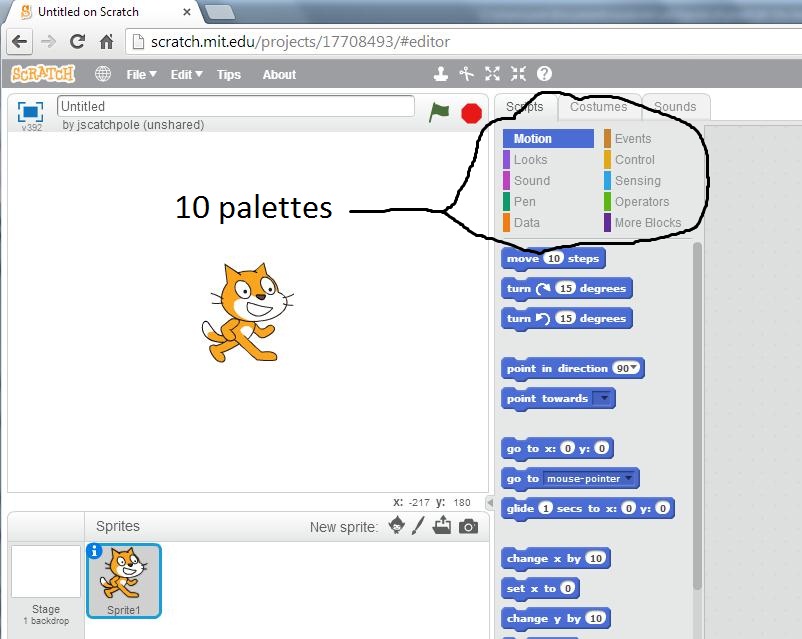Click the change y by 10 block
The image size is (802, 639).
click(x=556, y=619)
